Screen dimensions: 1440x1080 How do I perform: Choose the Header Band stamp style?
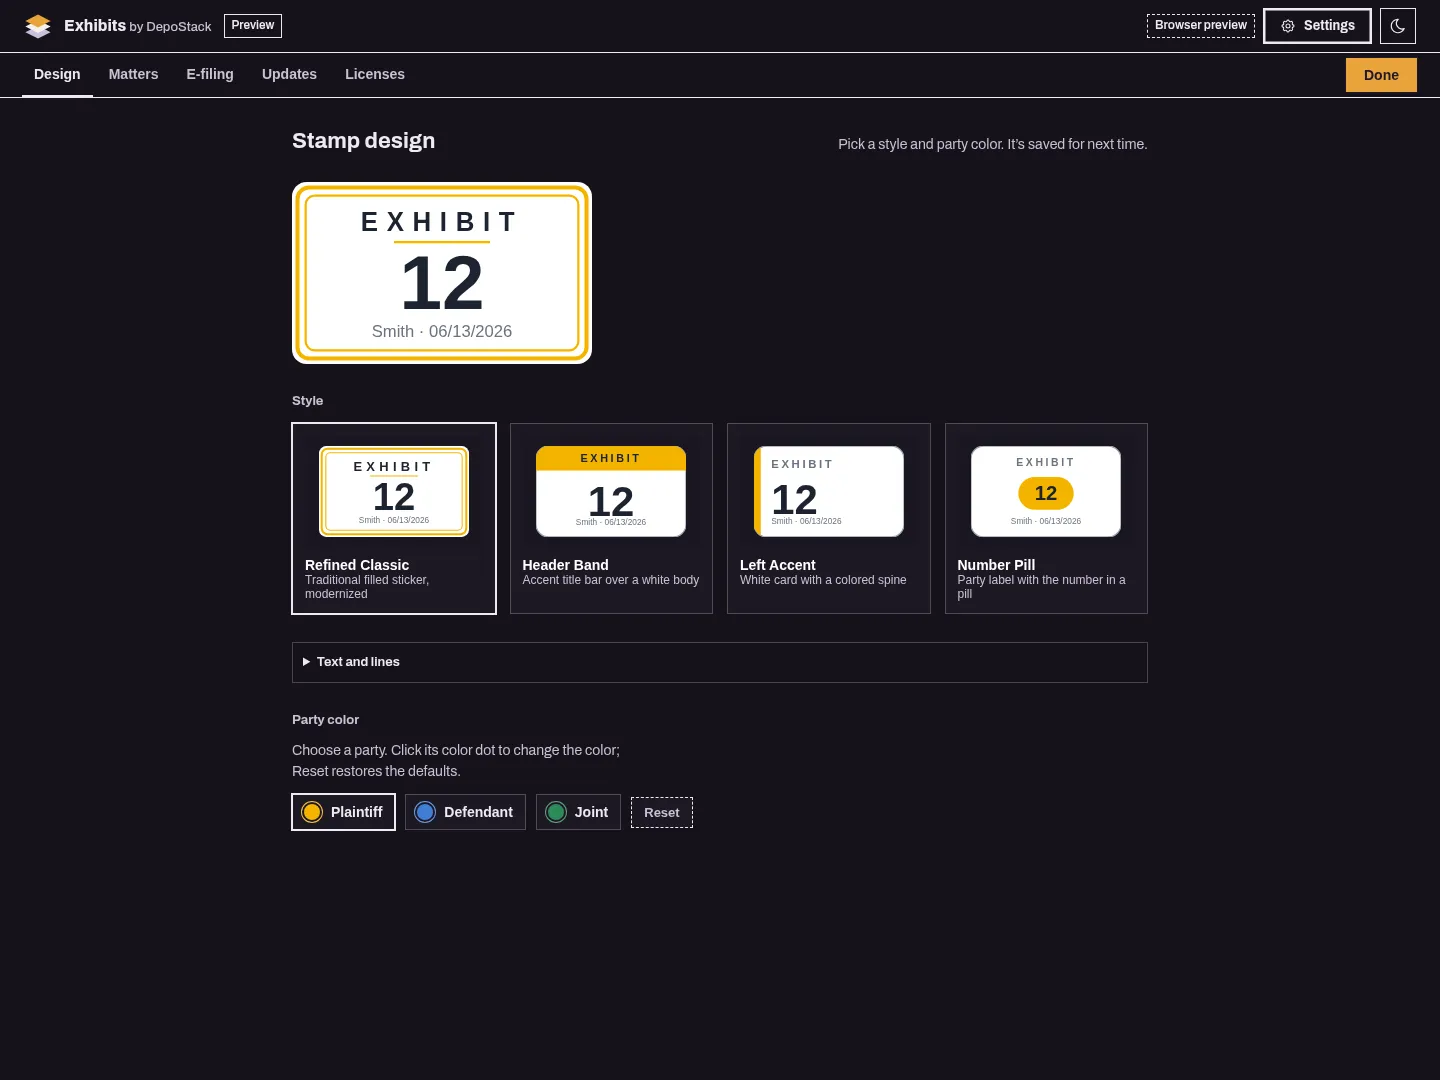pos(611,518)
